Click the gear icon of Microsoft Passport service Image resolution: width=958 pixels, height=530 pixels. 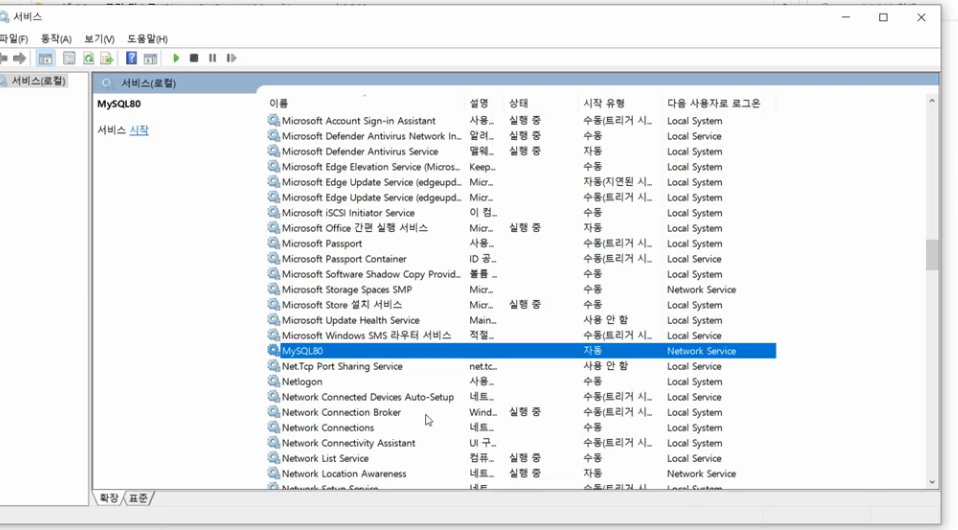(x=273, y=243)
